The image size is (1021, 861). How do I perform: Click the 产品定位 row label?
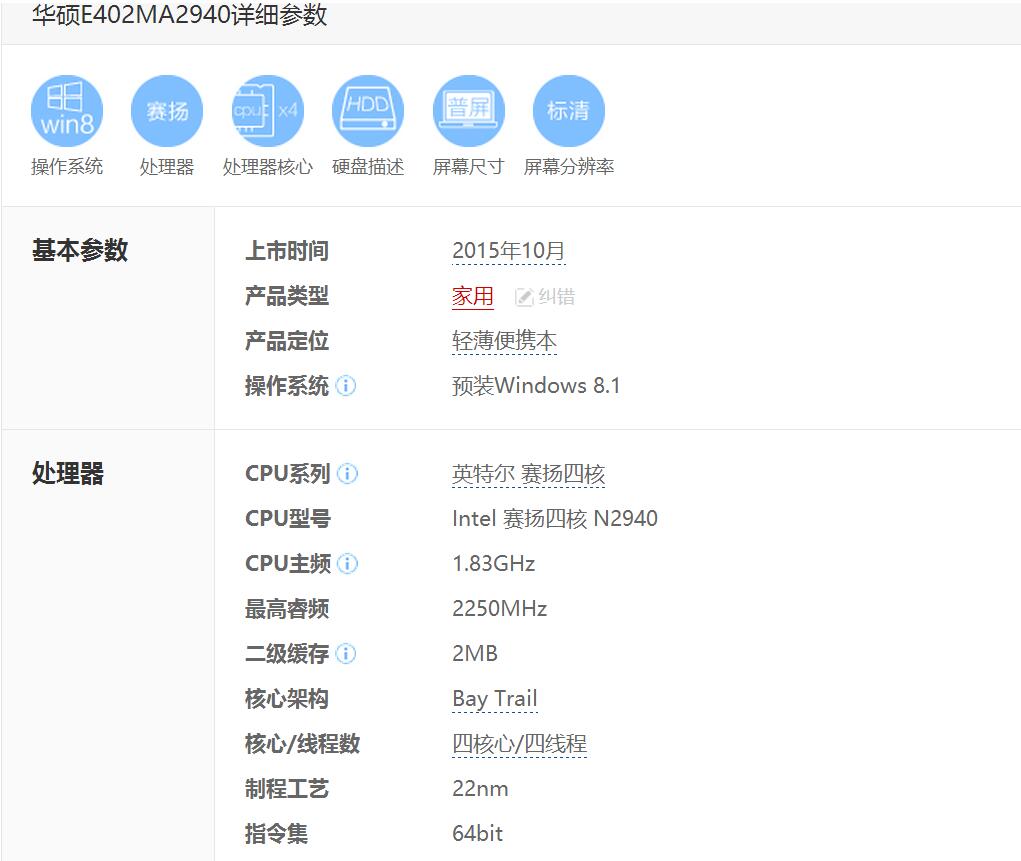coord(287,341)
